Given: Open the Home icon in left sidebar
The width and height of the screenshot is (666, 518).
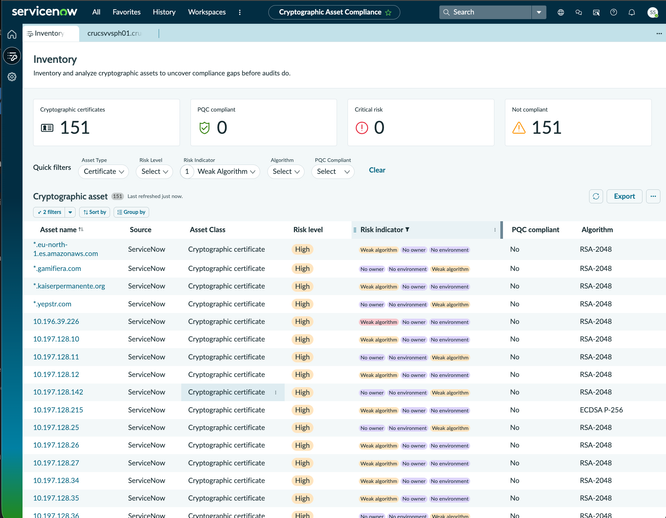Looking at the screenshot, I should click(11, 34).
